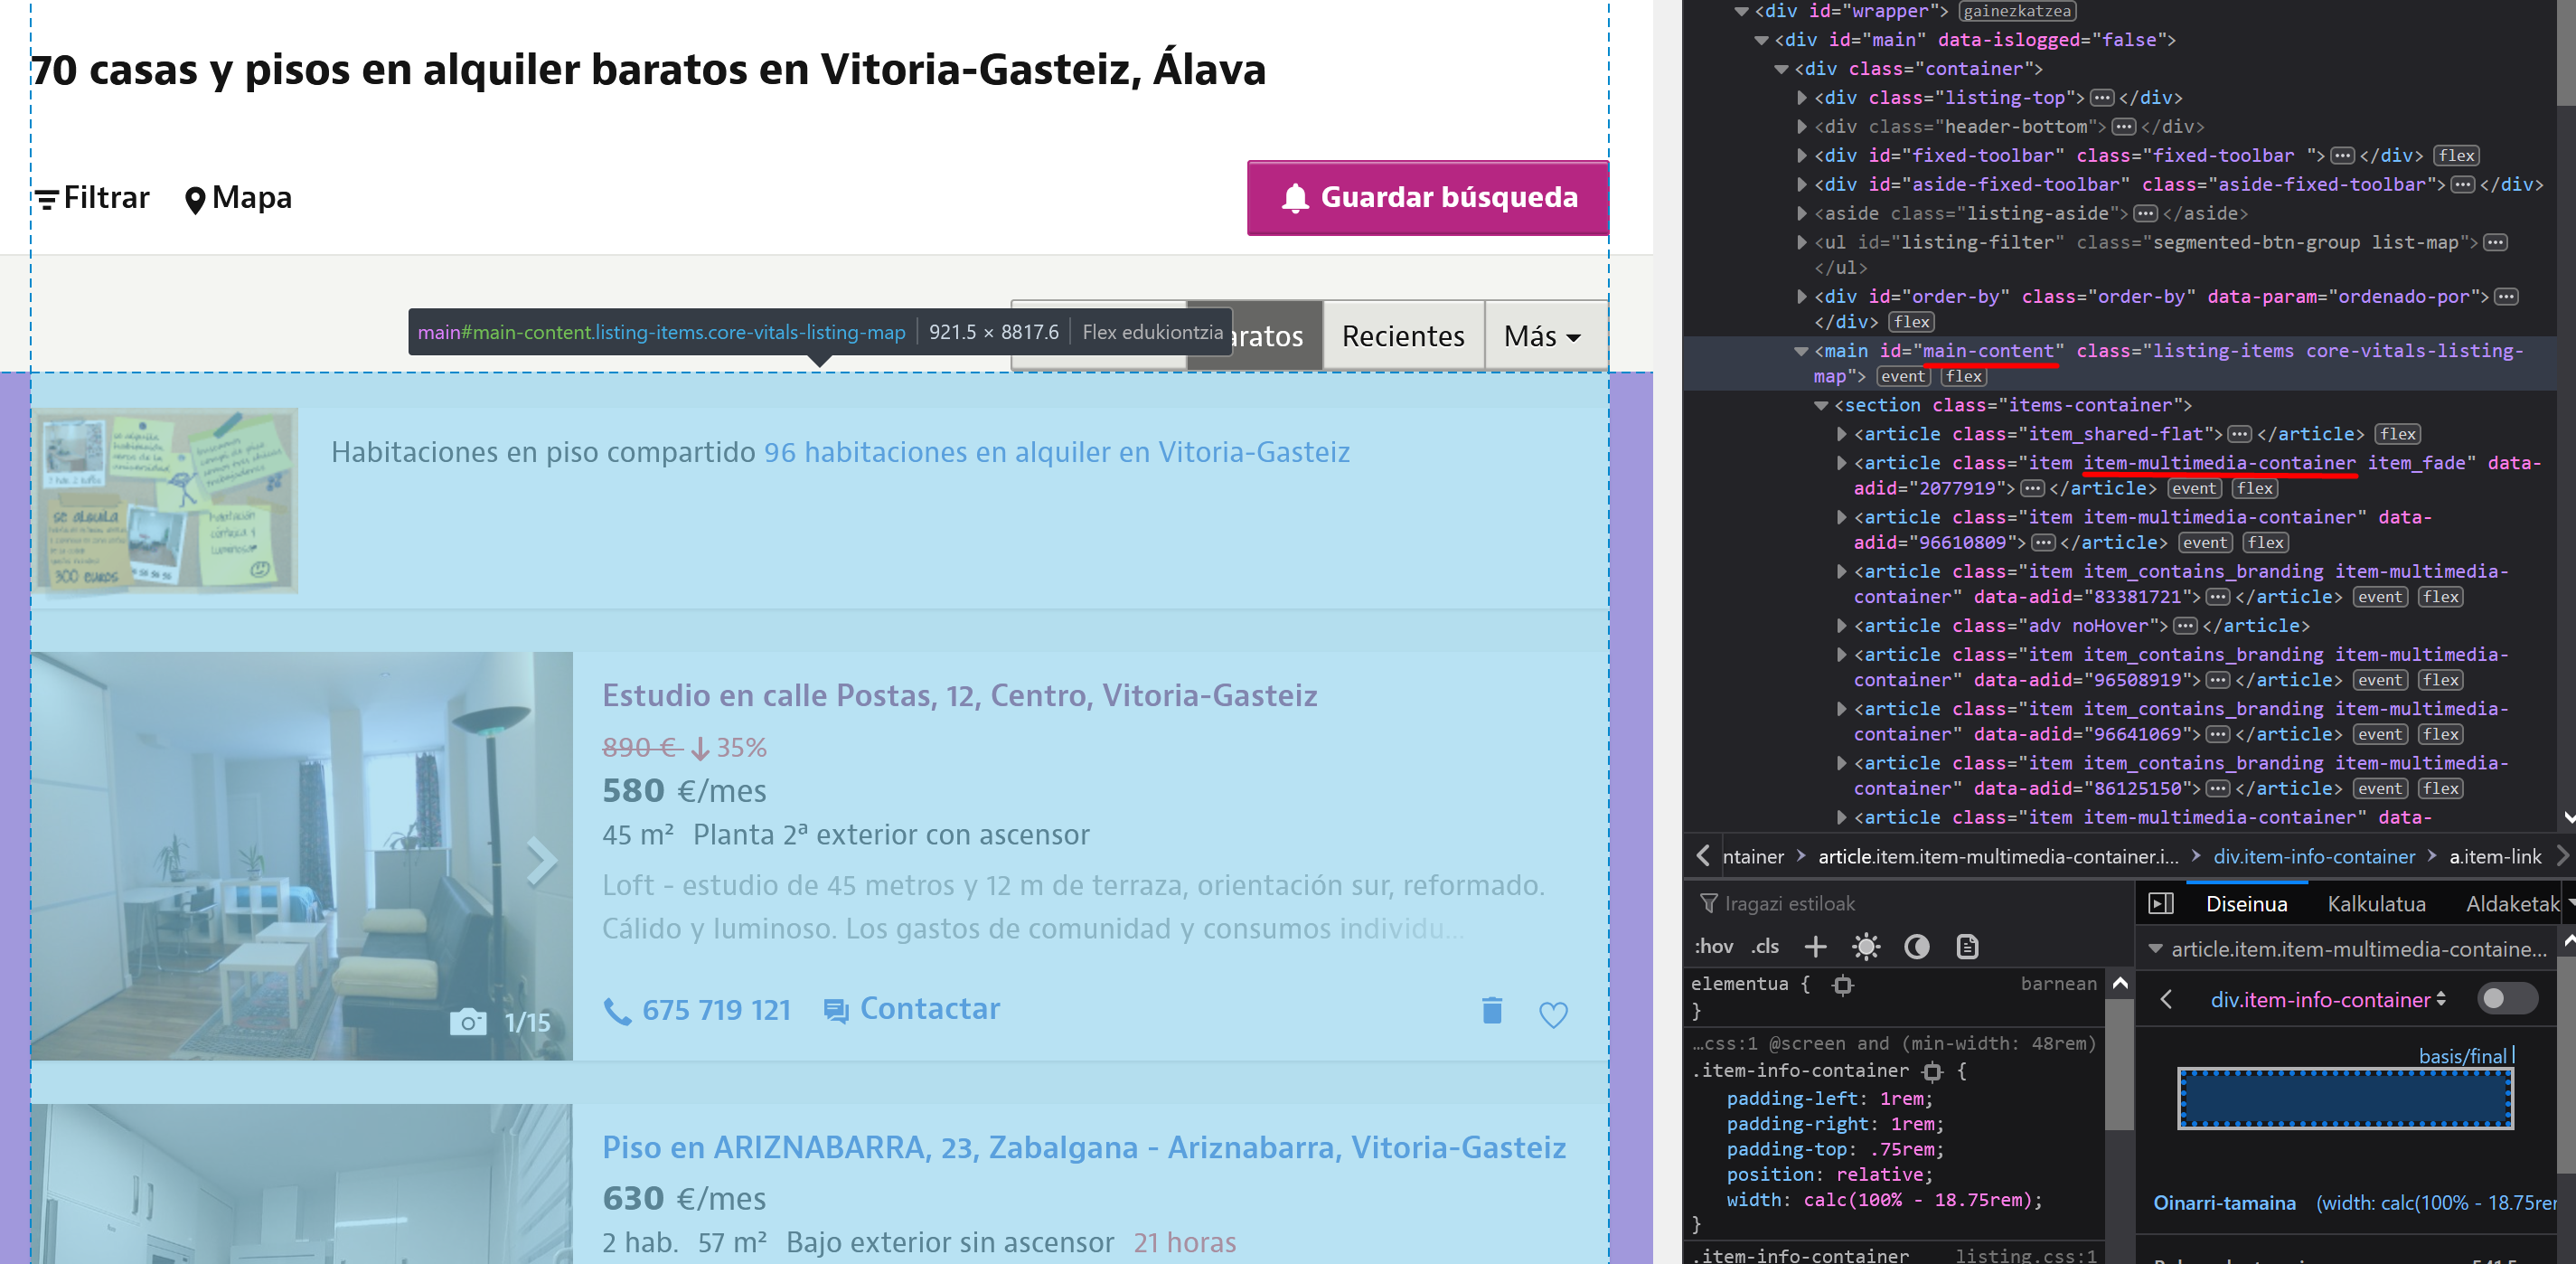Open 96 habitaciones en alquiler en Vitoria-Gasteiz link
This screenshot has height=1264, width=2576.
point(1056,452)
